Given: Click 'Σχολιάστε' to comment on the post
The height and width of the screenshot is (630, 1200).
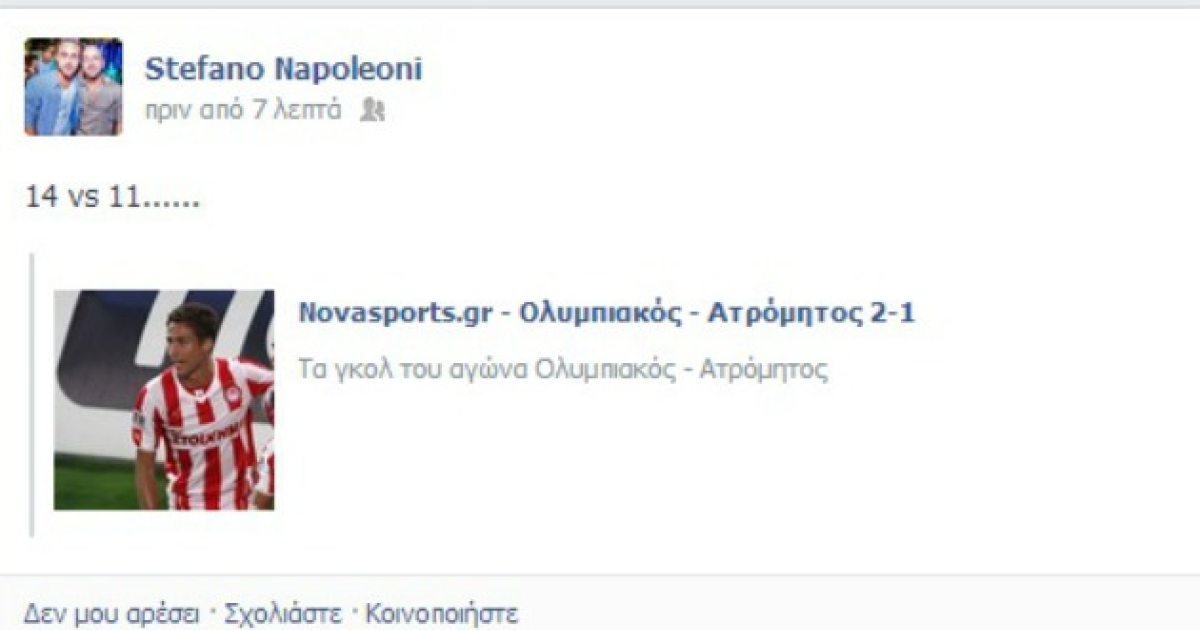Looking at the screenshot, I should pos(283,612).
